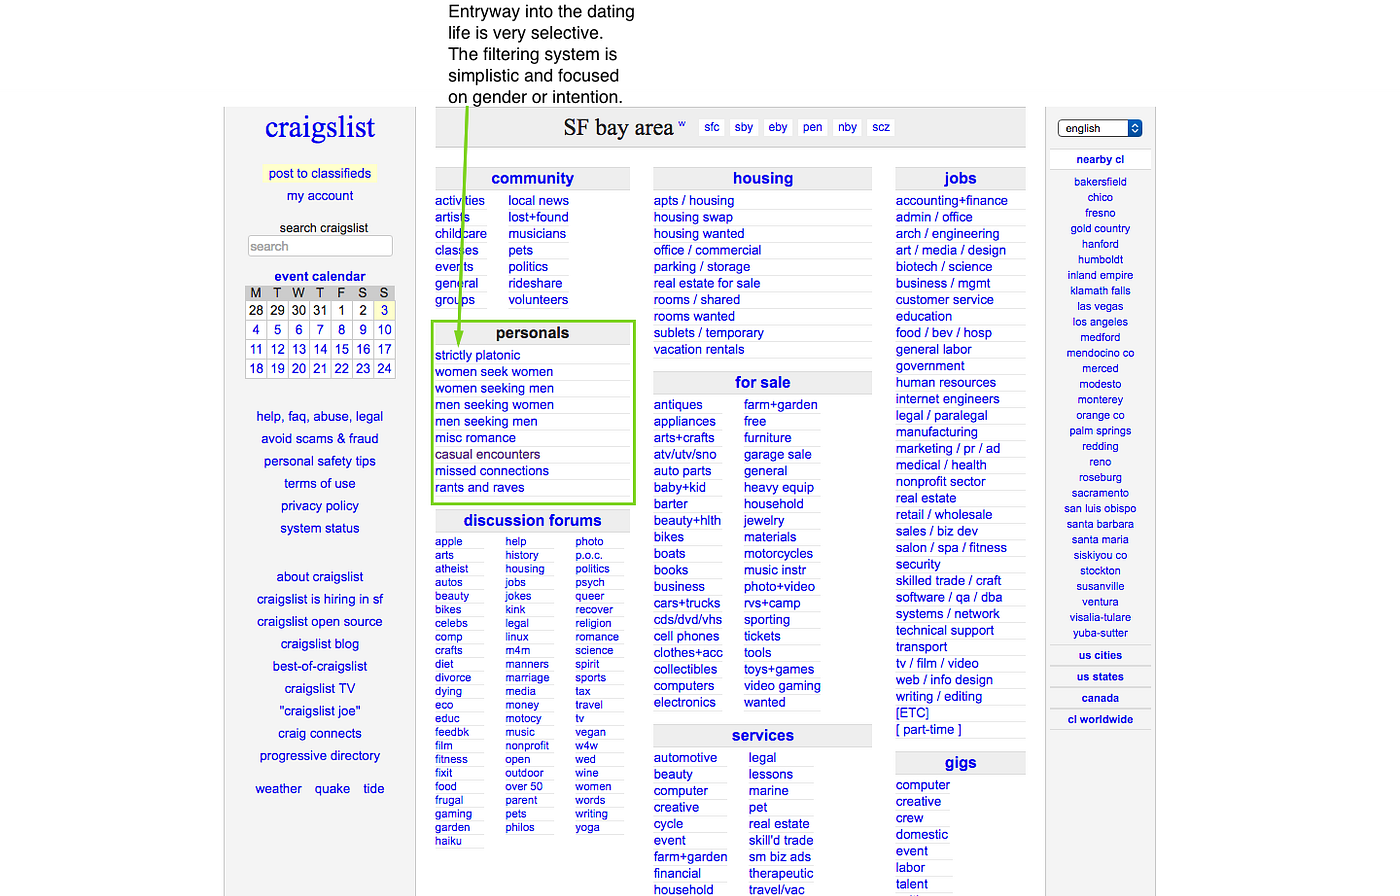Screen dimensions: 1400x896
Task: Open the services section heading
Action: [763, 736]
